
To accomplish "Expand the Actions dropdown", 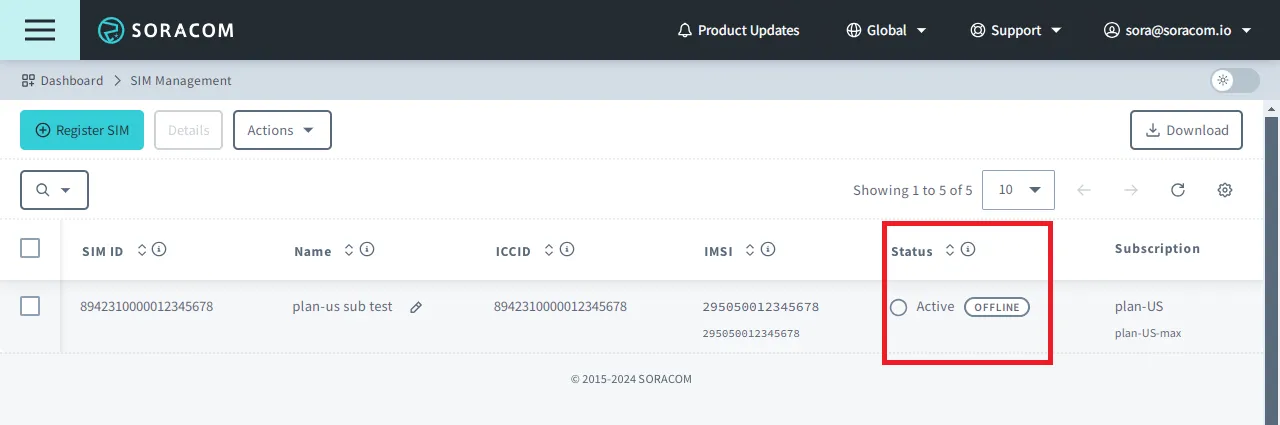I will pos(282,130).
